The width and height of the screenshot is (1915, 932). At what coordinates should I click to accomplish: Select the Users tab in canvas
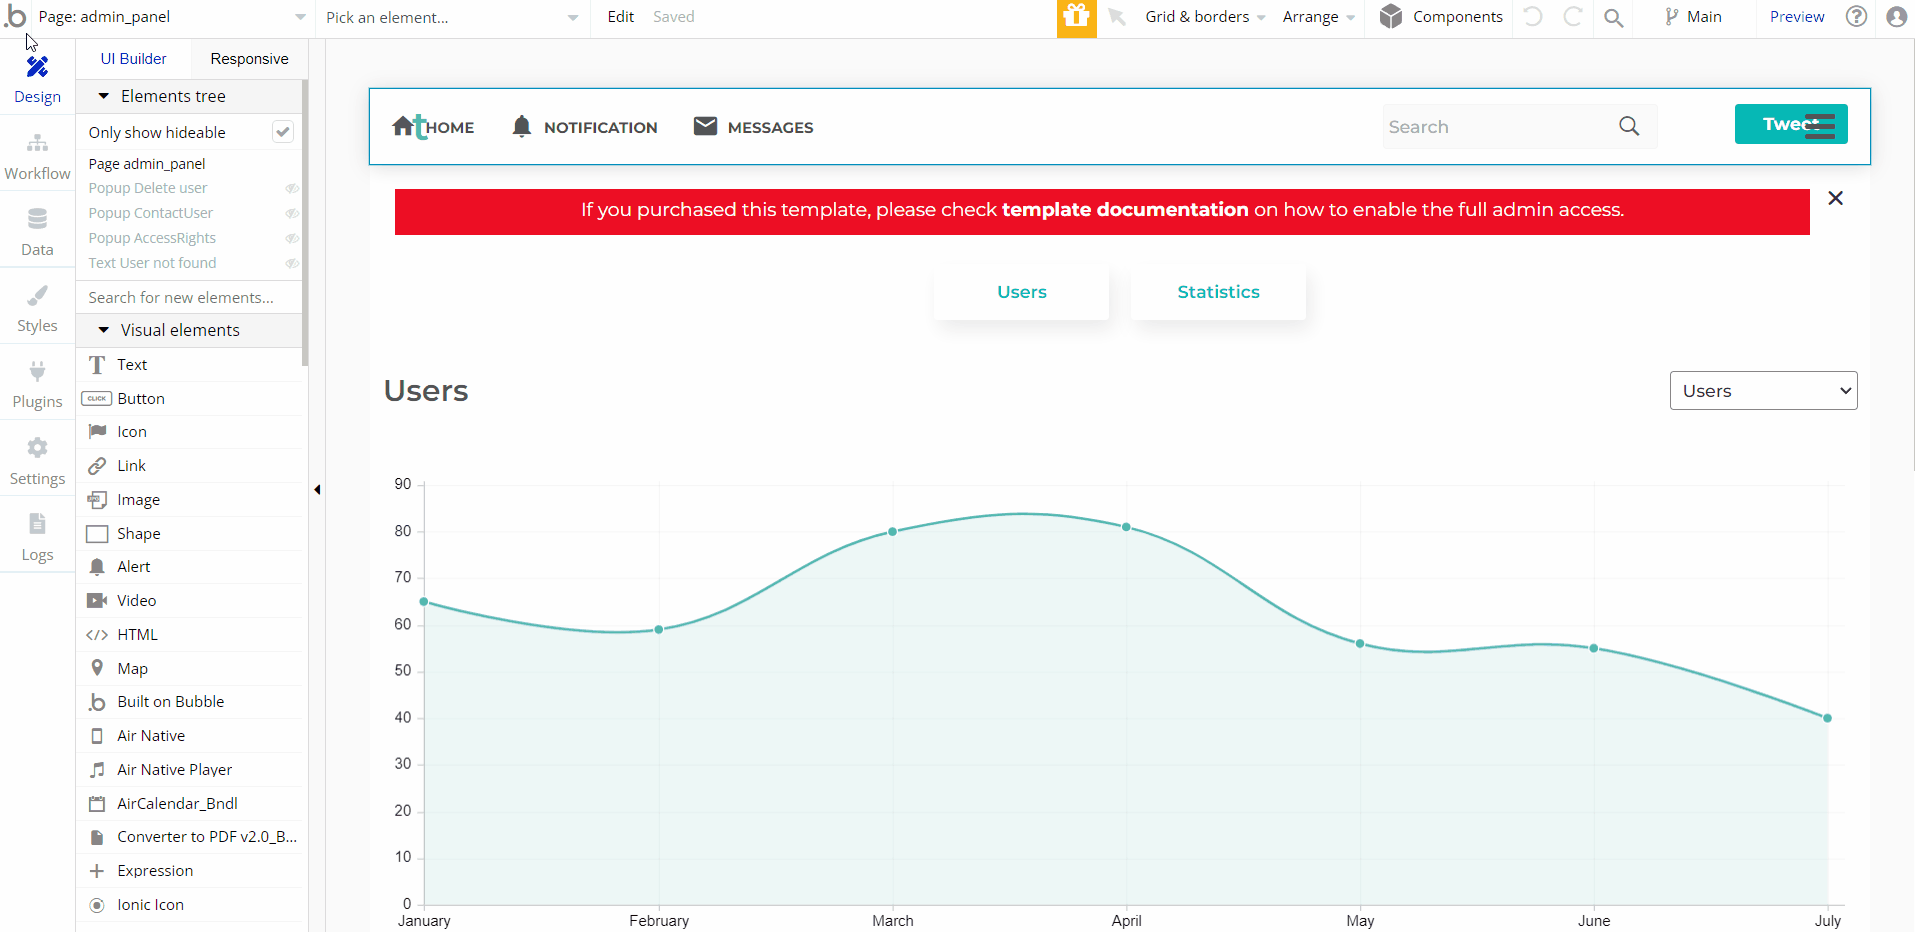point(1021,292)
